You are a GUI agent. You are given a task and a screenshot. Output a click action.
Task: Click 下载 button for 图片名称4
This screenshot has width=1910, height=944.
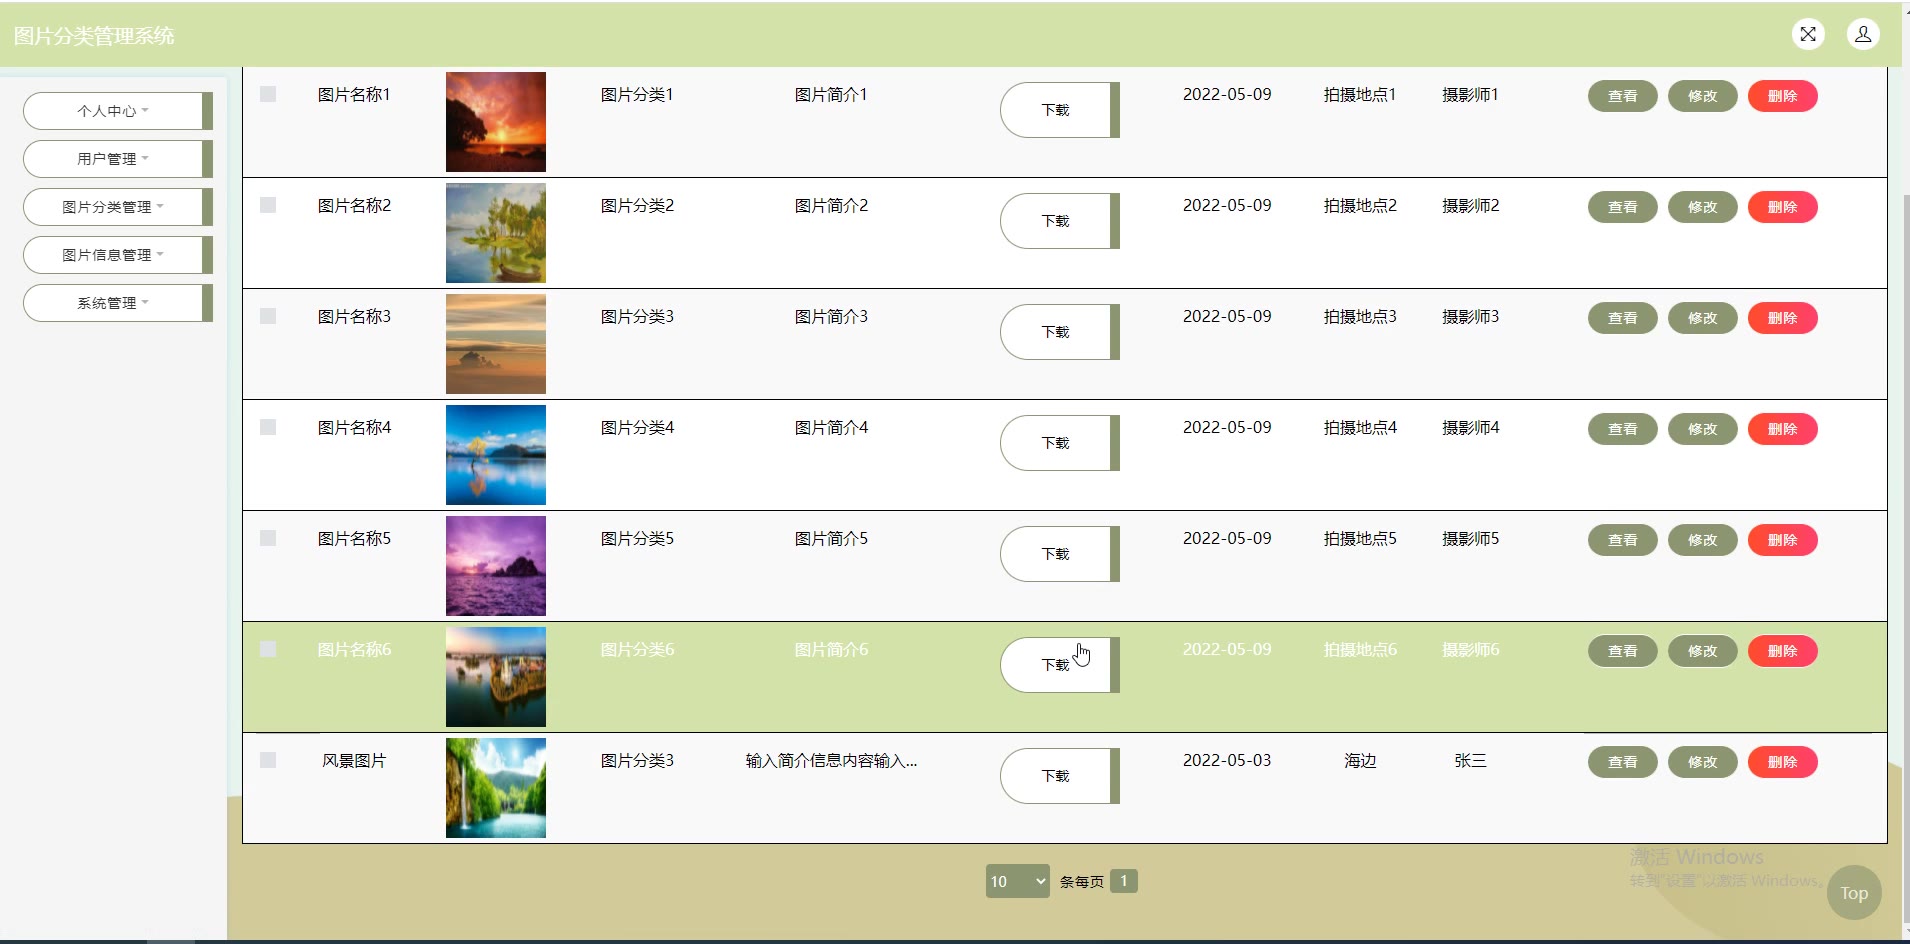point(1059,443)
